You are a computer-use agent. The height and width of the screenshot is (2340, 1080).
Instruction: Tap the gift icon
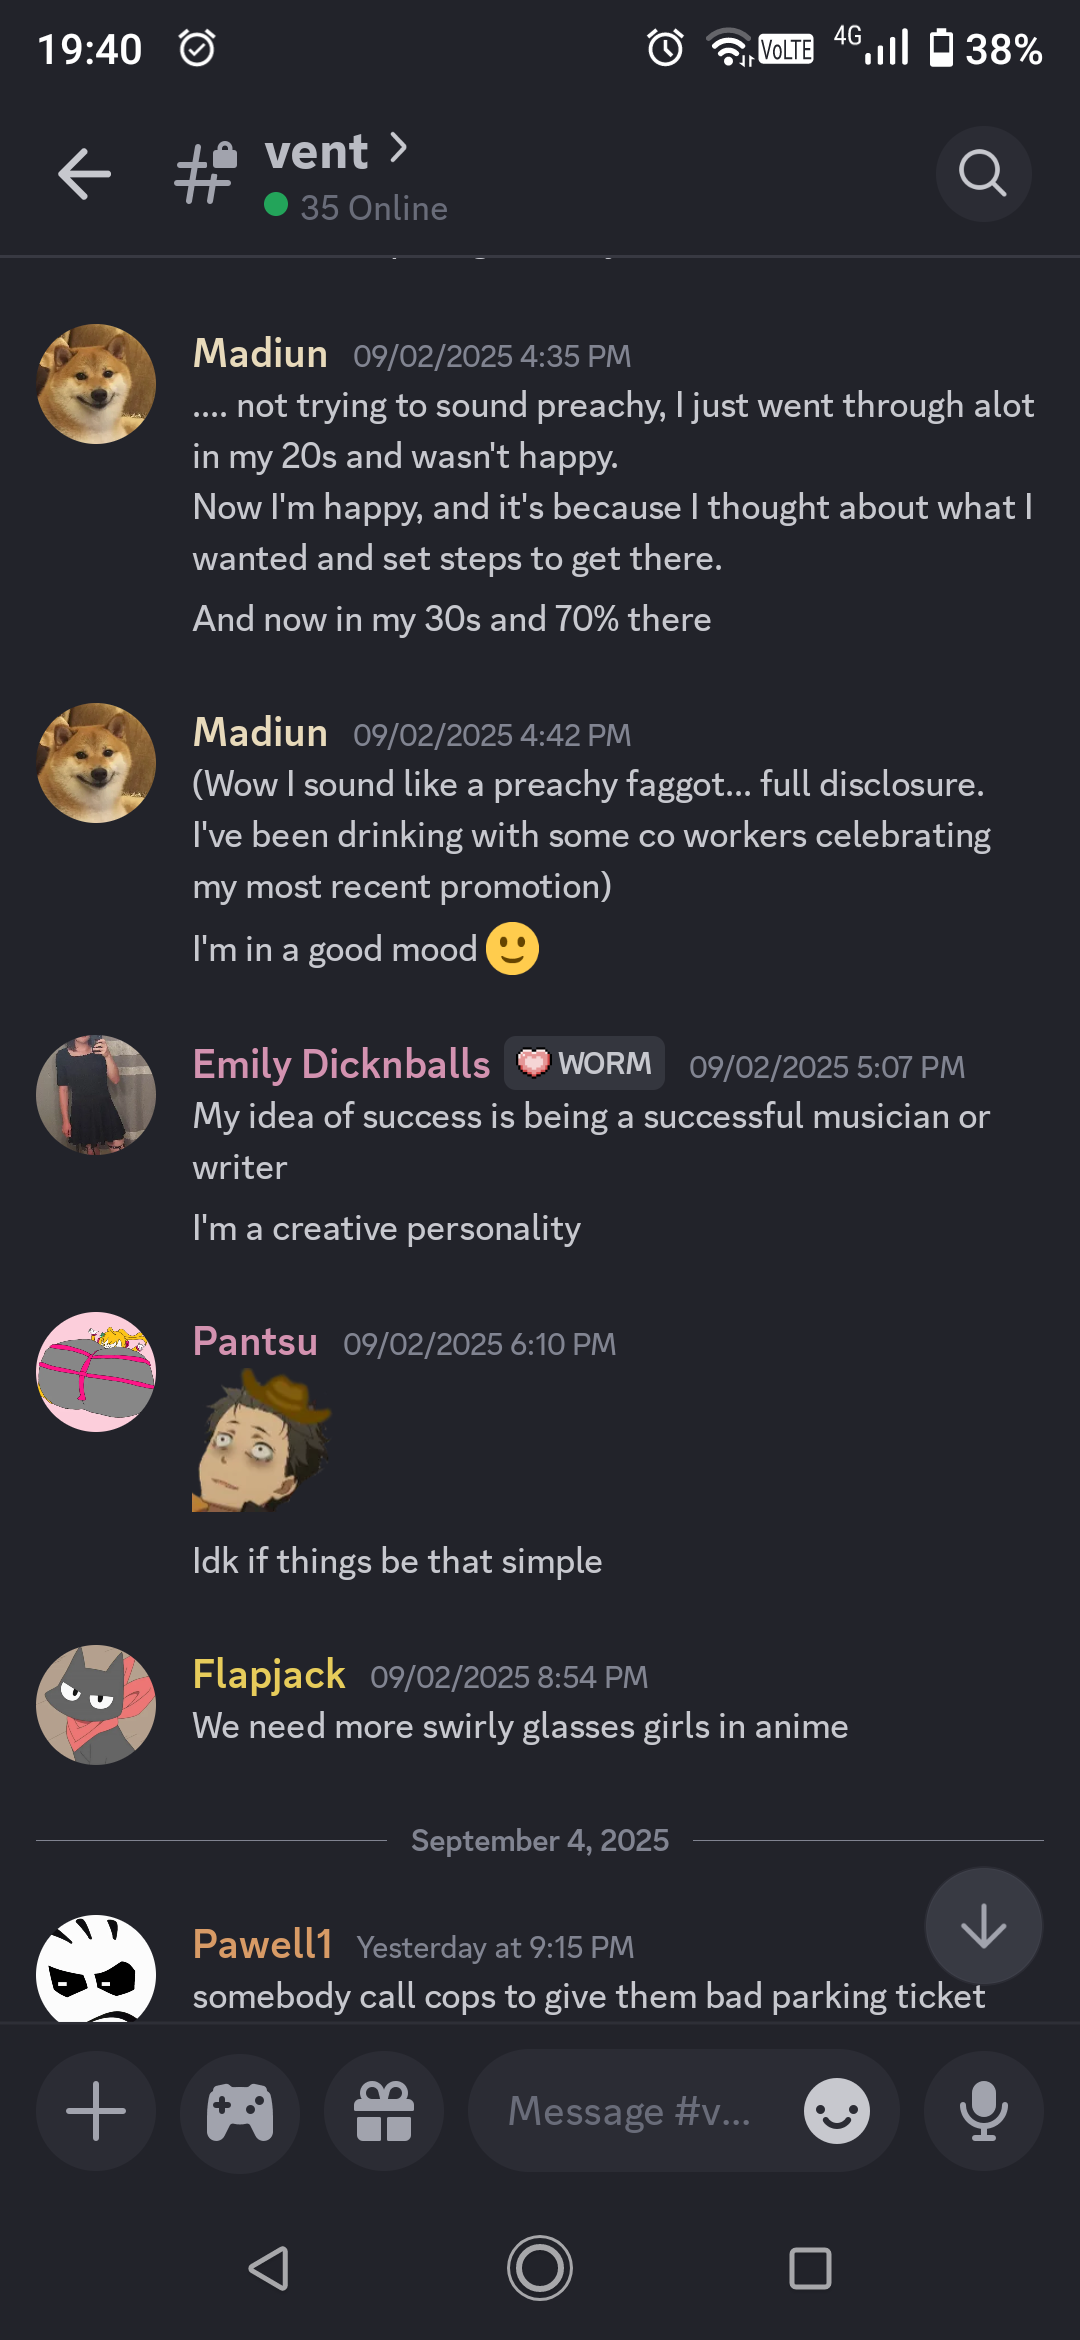pos(384,2111)
